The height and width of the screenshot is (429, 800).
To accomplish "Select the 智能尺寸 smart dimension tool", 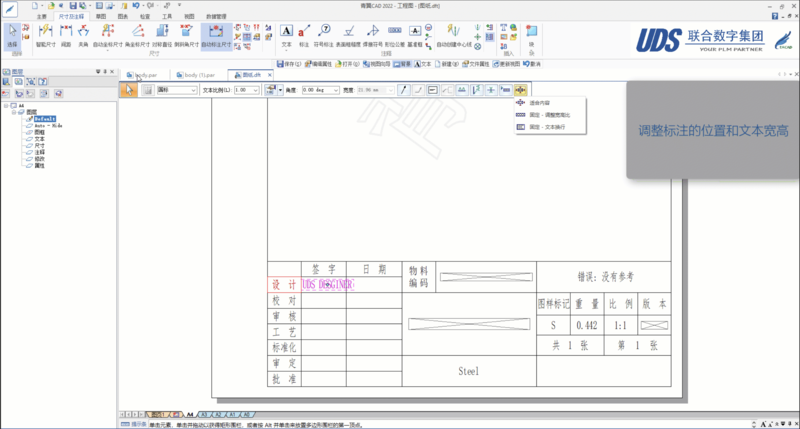I will (47, 36).
